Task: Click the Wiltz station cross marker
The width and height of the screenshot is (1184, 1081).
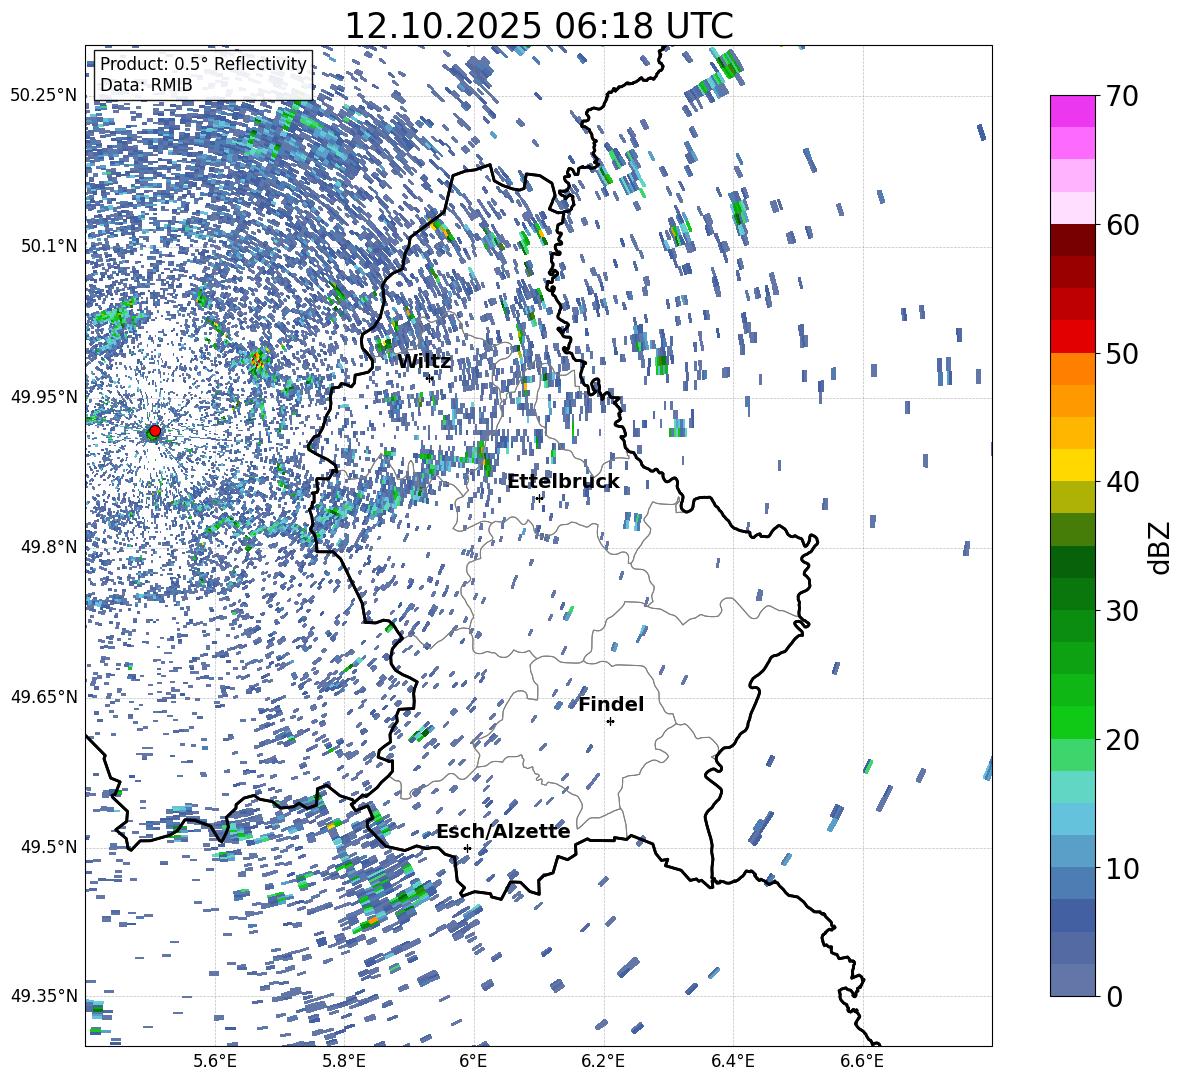Action: pyautogui.click(x=430, y=378)
